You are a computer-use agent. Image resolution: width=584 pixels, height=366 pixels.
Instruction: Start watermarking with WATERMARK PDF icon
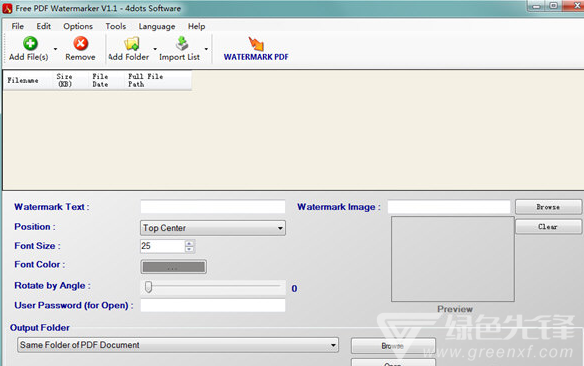(x=256, y=44)
